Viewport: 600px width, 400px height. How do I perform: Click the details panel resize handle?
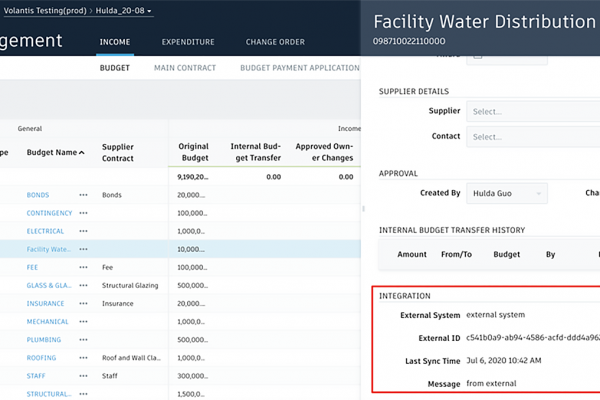[364, 208]
